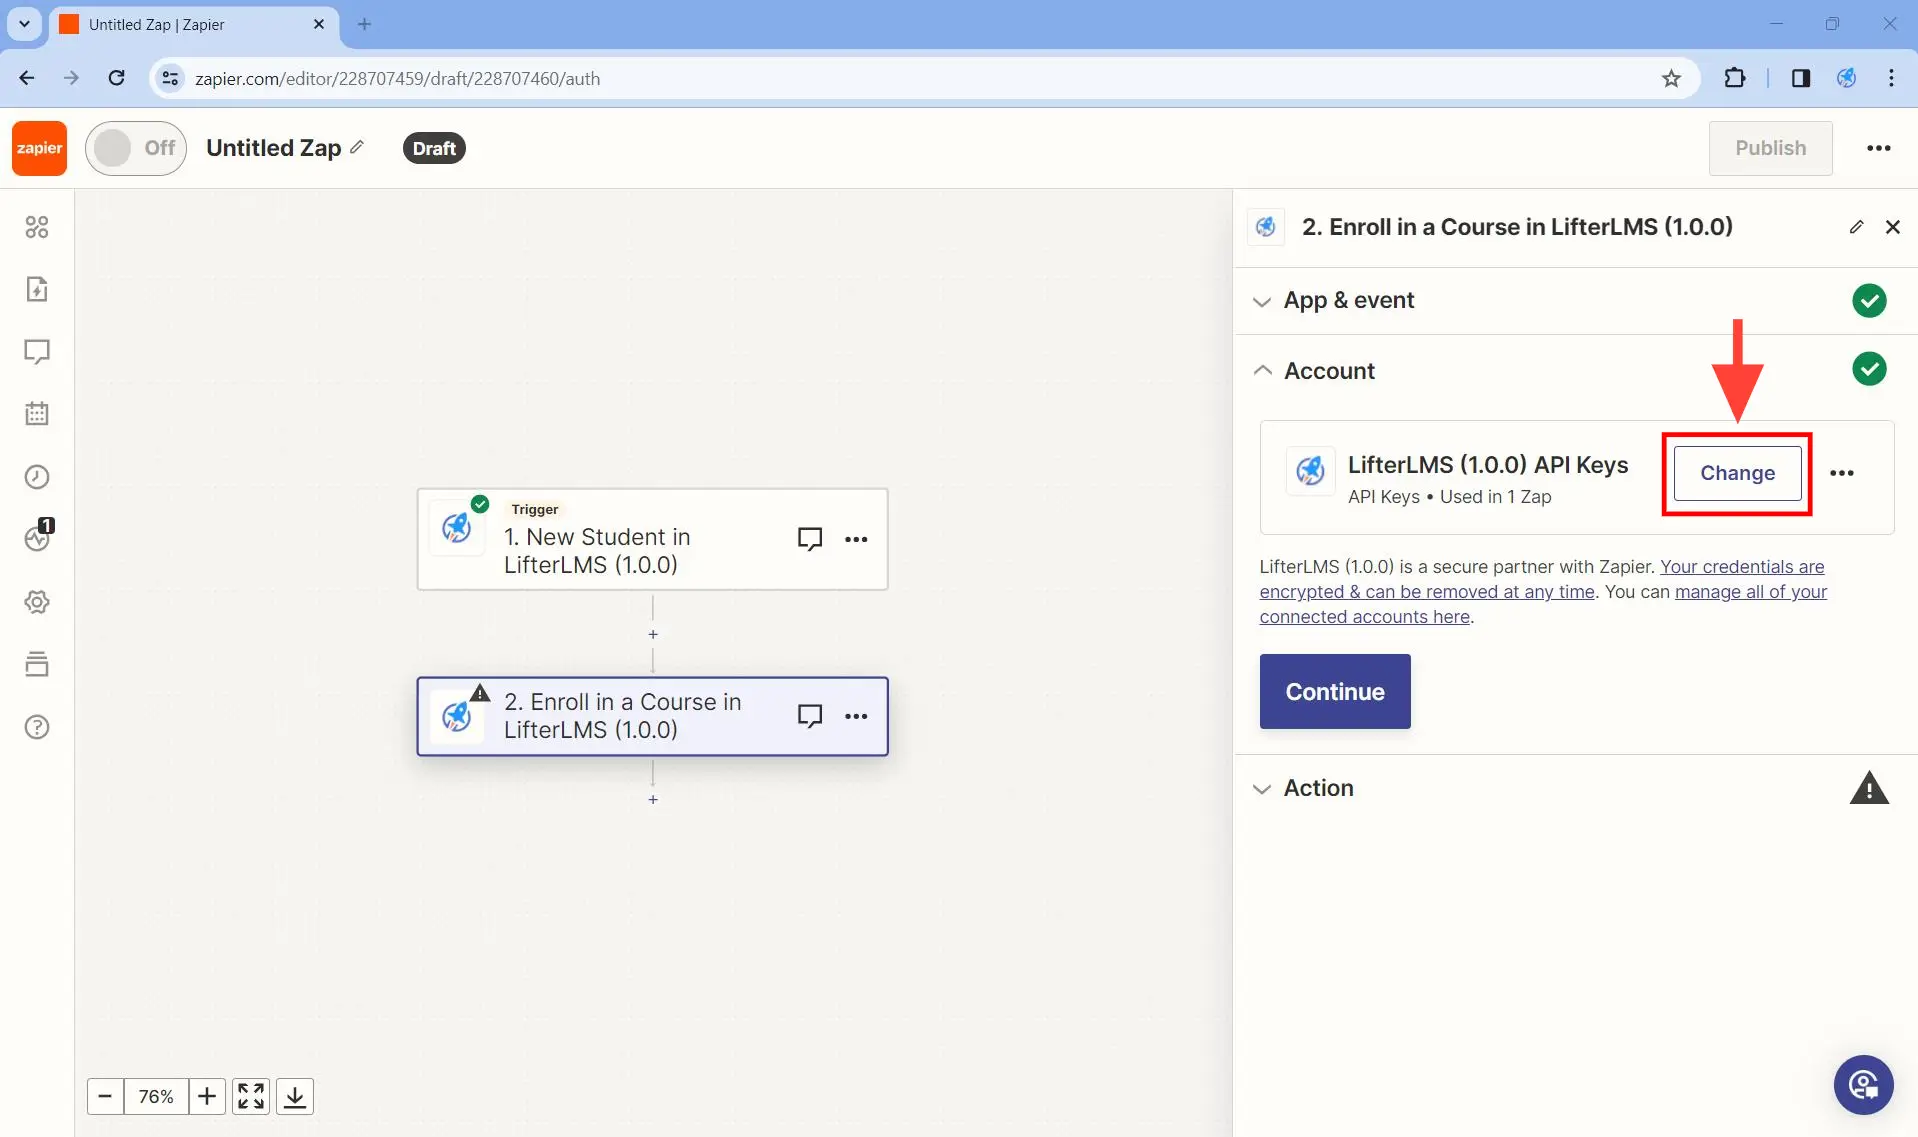Screen dimensions: 1918x1137
Task: Open account options ellipsis next to Change
Action: coord(1842,473)
